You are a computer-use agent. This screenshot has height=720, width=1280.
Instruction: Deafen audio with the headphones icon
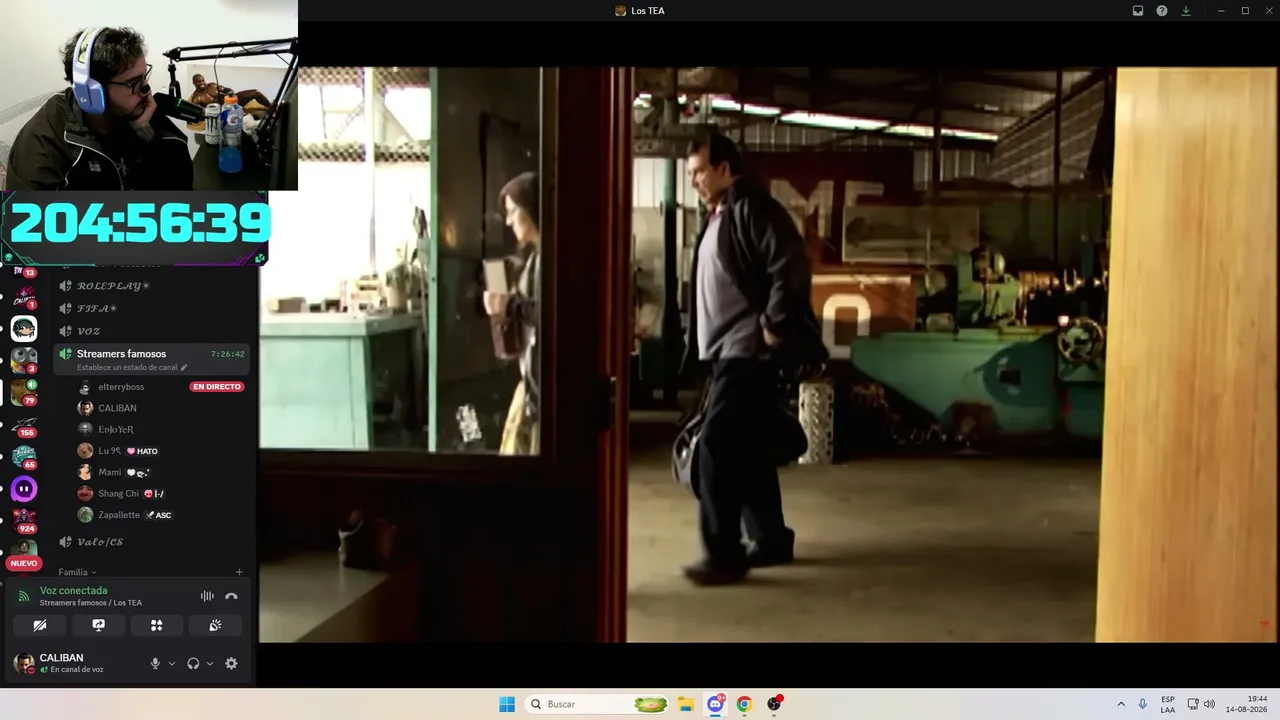pos(193,663)
